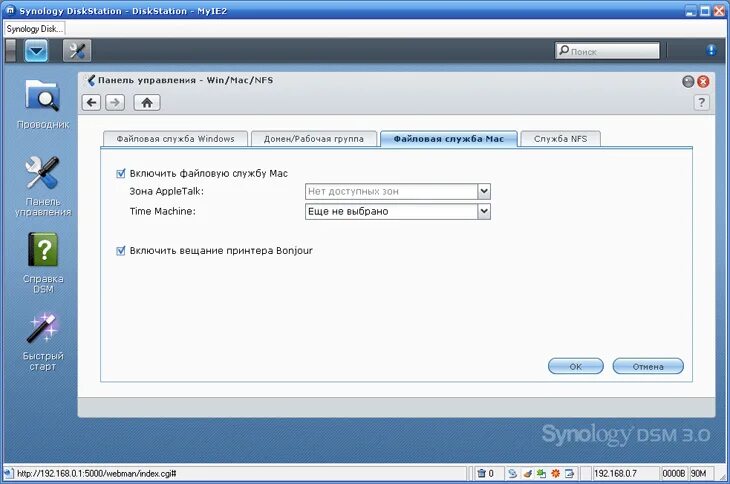This screenshot has height=484, width=730.
Task: Switch to Служба NFS tab
Action: coord(561,139)
